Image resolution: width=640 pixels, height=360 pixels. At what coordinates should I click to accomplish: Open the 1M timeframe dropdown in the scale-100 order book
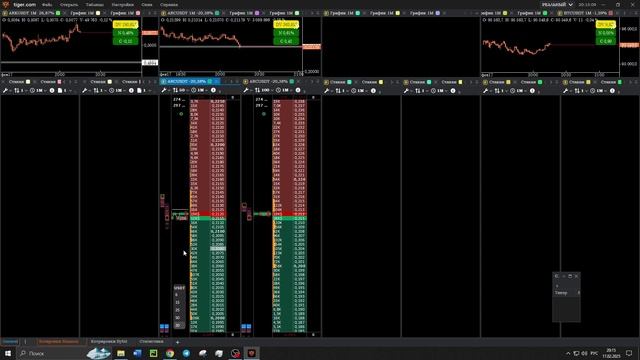[283, 90]
